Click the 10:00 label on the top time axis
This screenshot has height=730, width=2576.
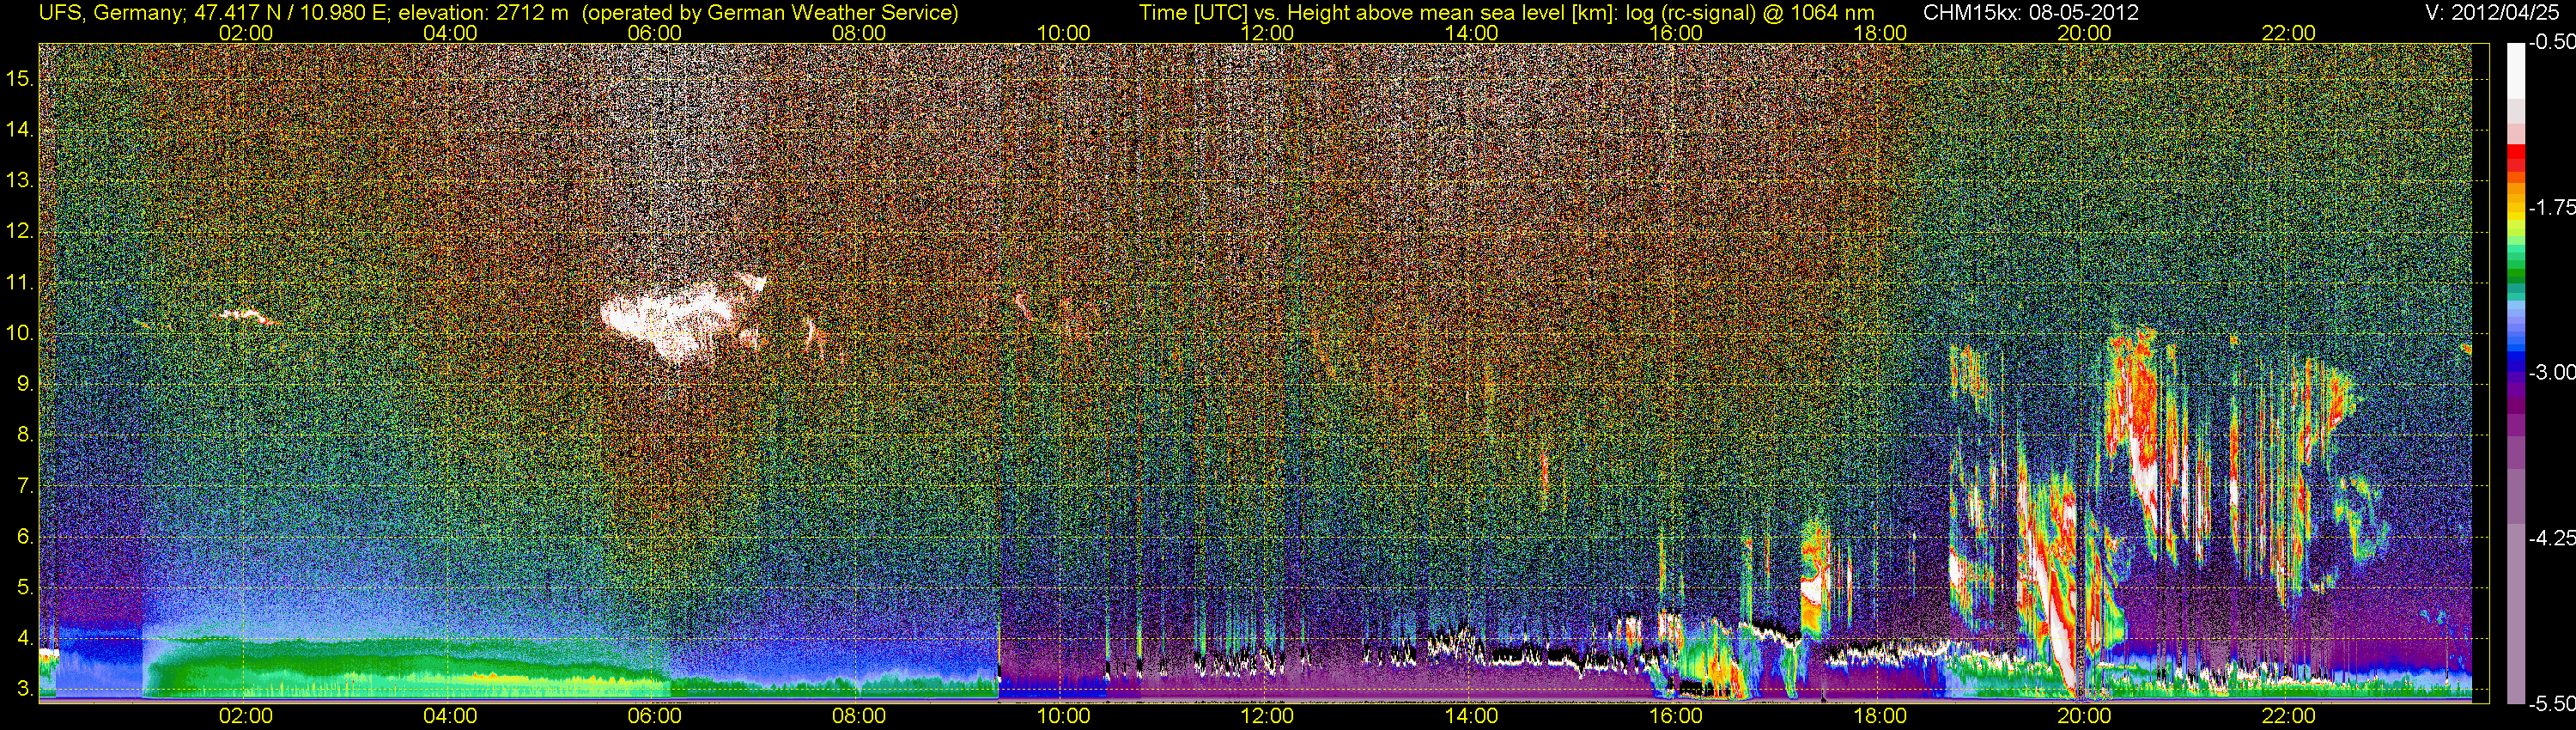coord(1063,33)
